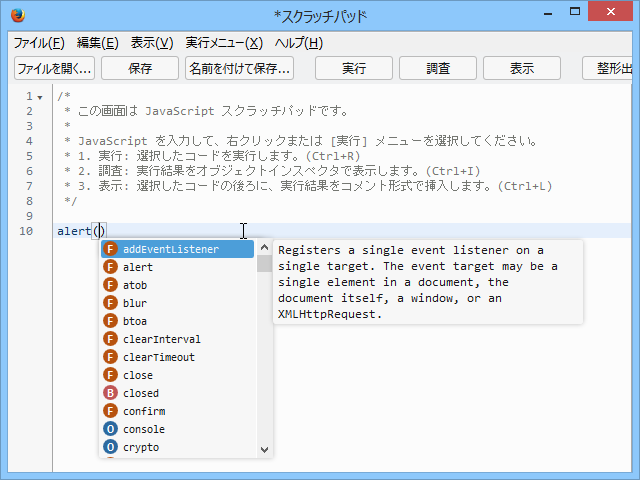Click the F icon next to close

coord(110,375)
